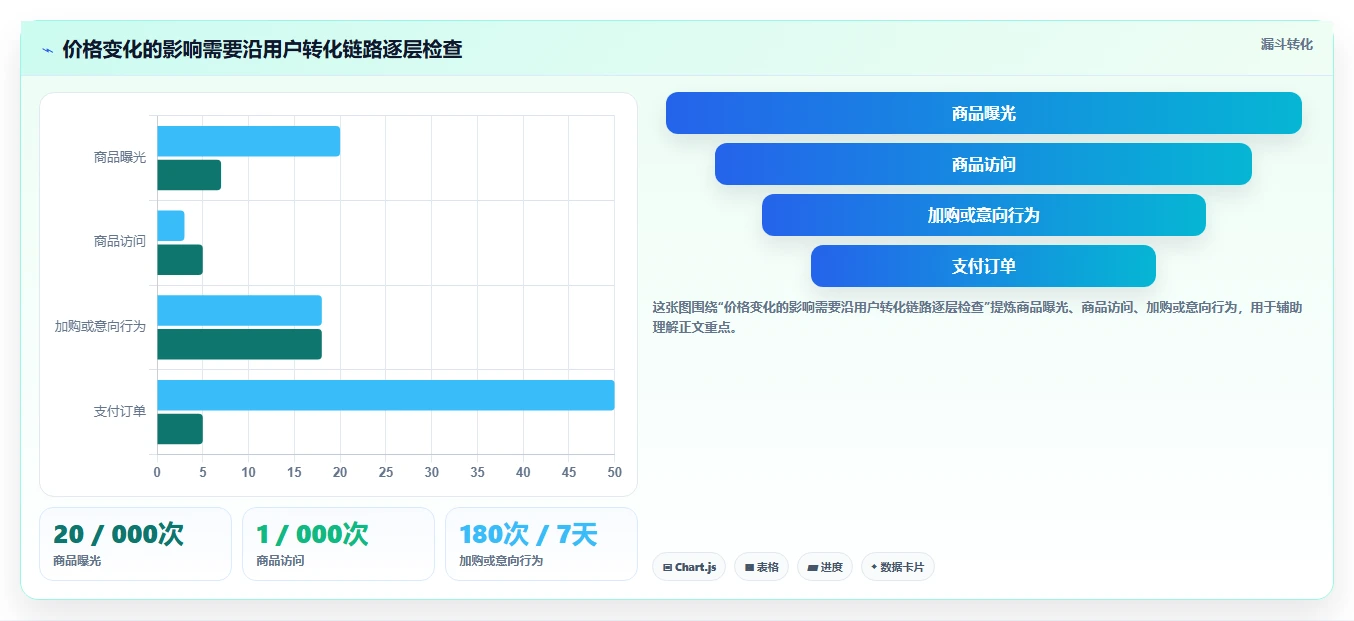Select the 支付订单 funnel stage
The image size is (1354, 621).
[x=983, y=266]
